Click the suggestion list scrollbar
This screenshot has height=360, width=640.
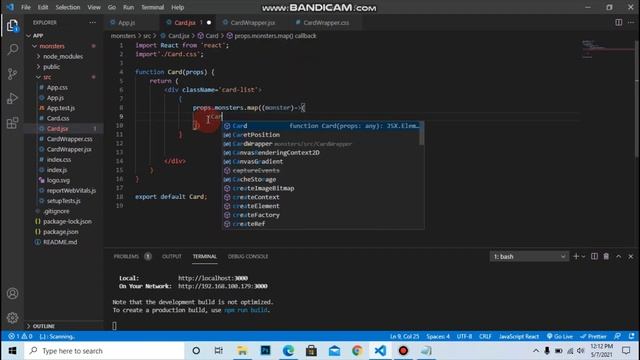pos(422,133)
